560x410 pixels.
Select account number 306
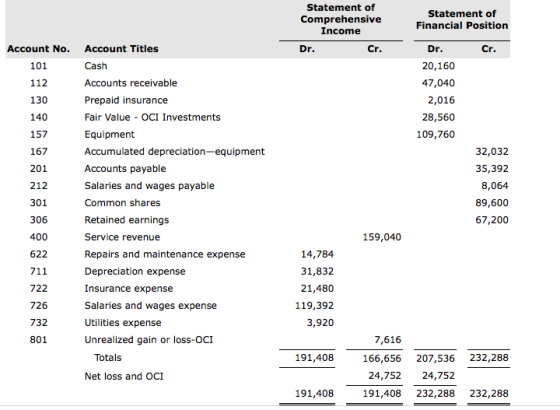click(x=39, y=220)
